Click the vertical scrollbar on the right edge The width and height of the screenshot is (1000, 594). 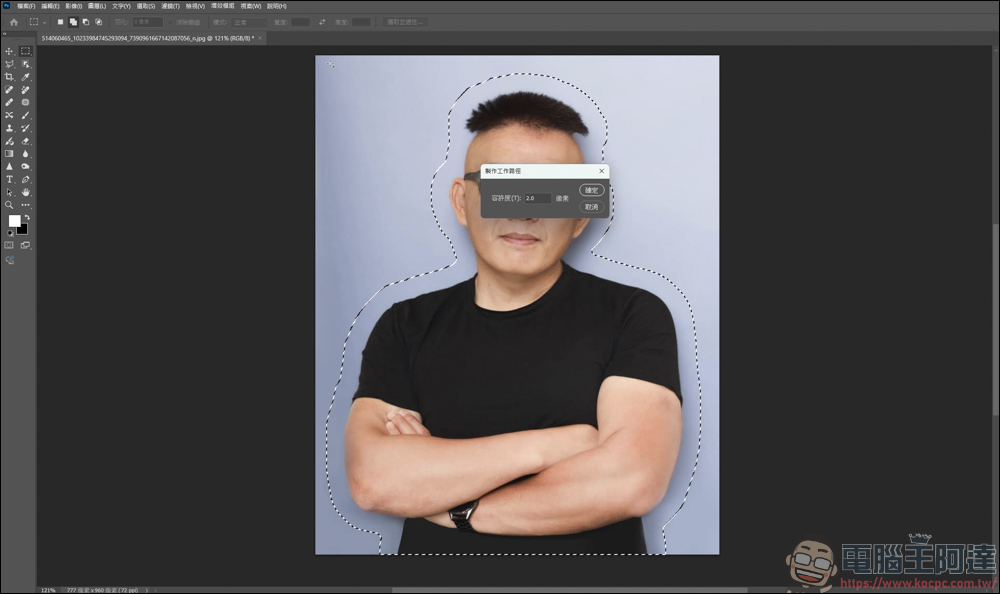pos(996,319)
